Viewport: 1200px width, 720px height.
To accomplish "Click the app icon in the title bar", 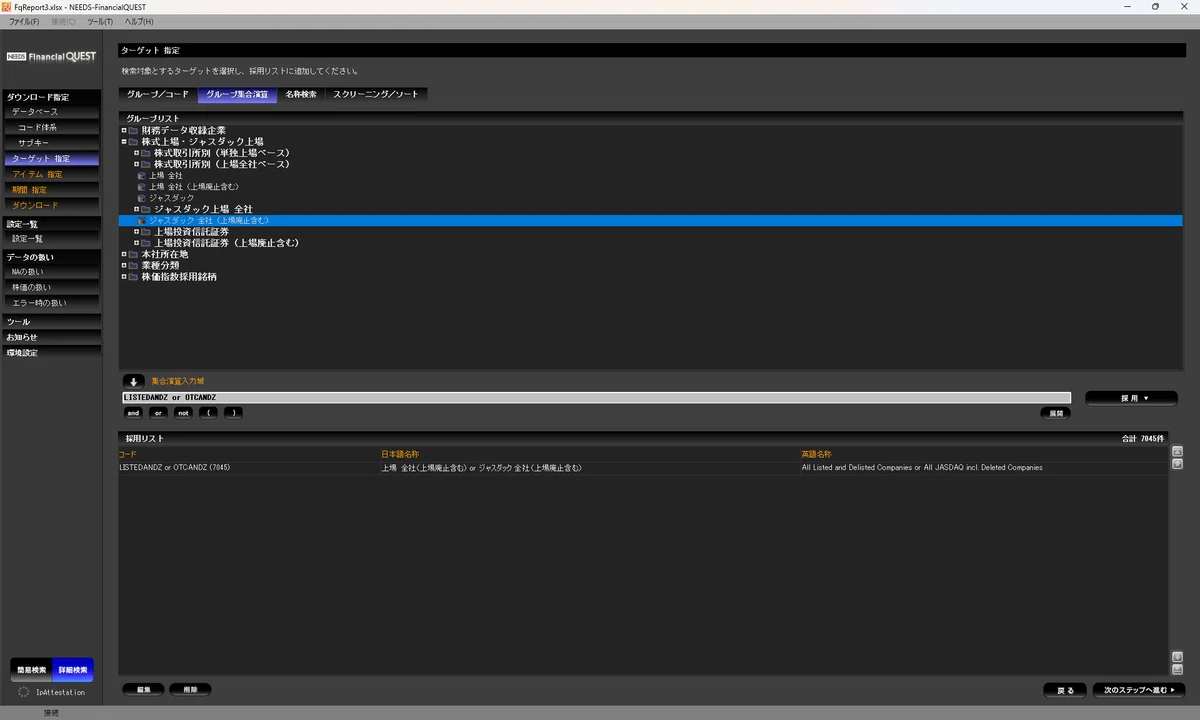I will (x=7, y=6).
